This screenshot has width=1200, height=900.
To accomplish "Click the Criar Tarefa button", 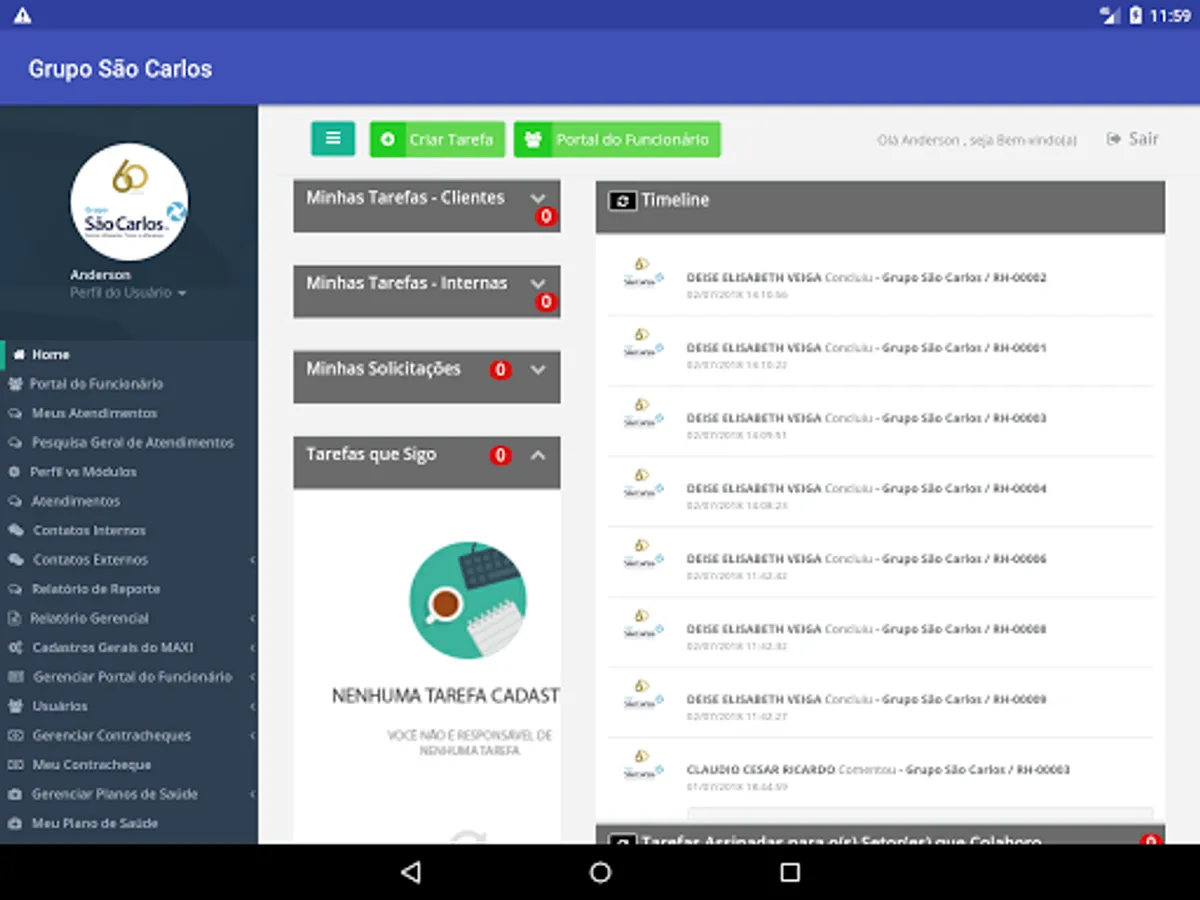I will (x=437, y=140).
